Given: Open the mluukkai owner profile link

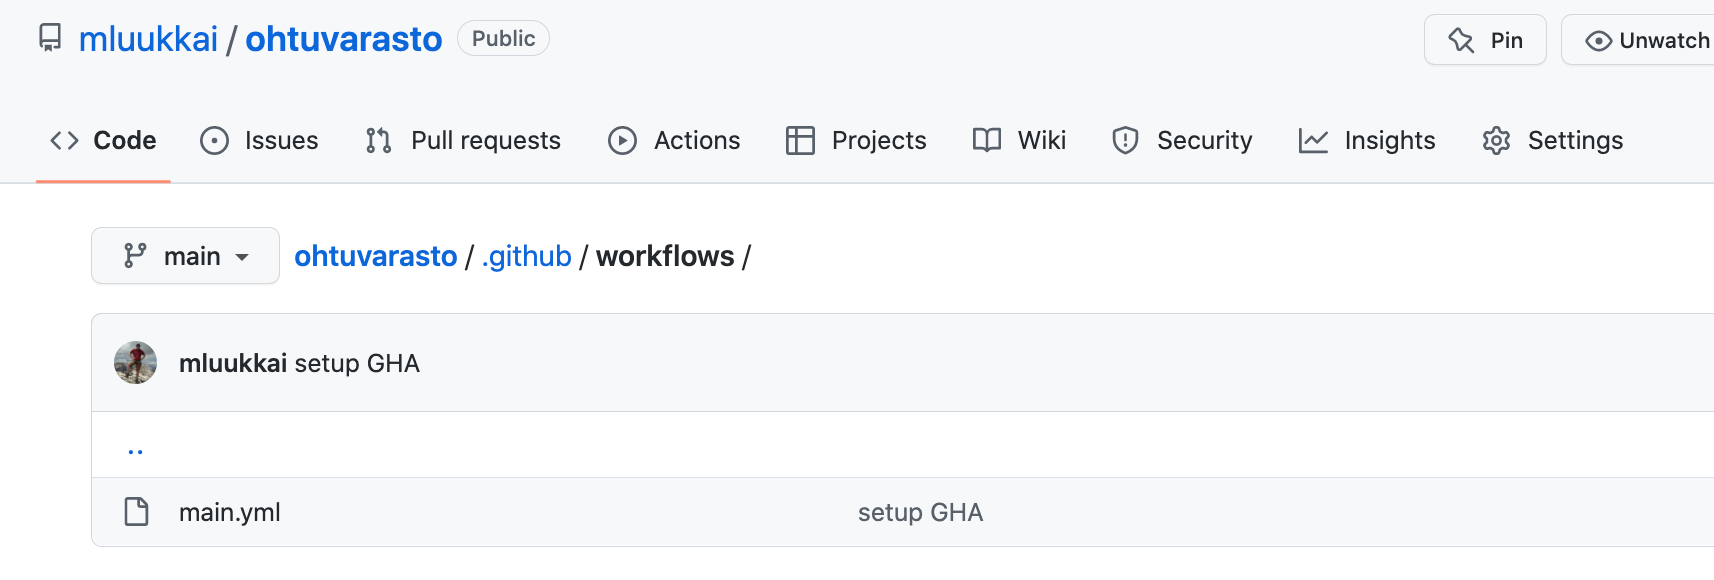Looking at the screenshot, I should (x=148, y=39).
